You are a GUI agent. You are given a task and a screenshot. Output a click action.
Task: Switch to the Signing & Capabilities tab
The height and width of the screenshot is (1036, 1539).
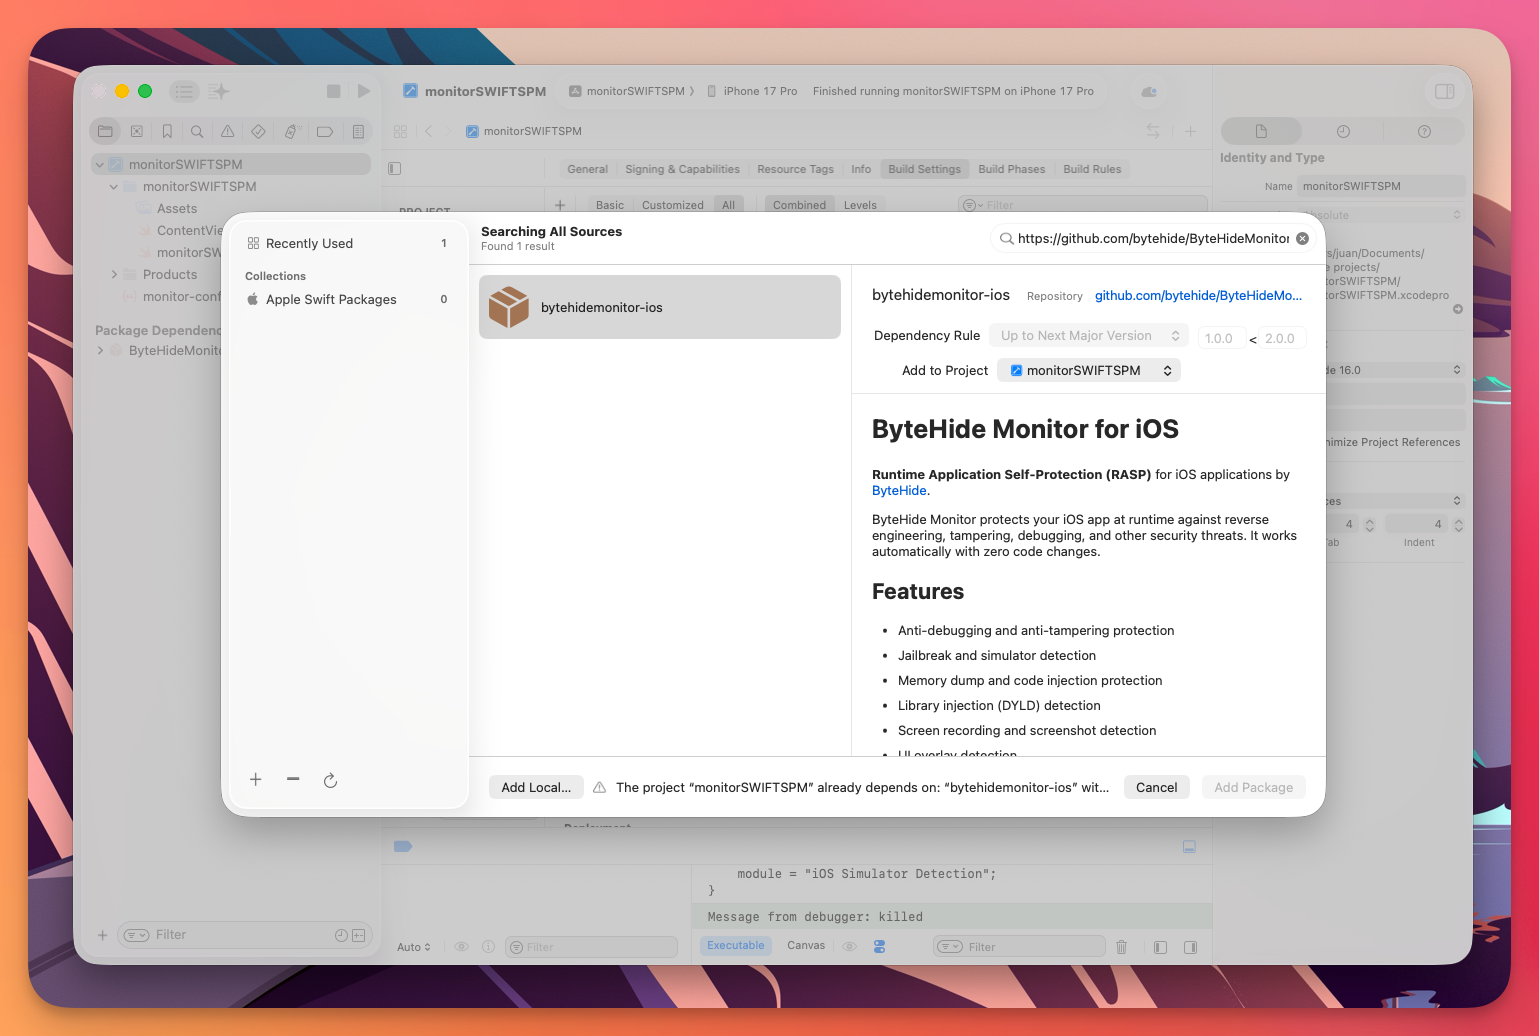pyautogui.click(x=682, y=168)
